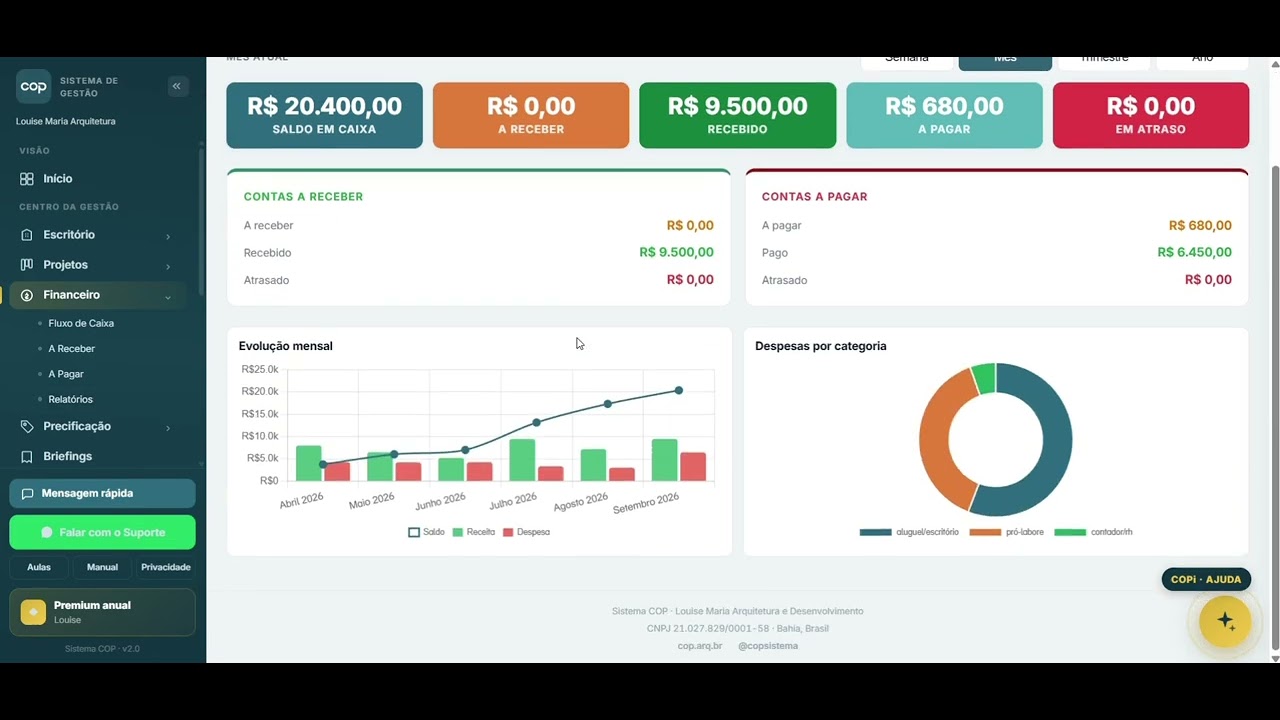Toggle the Receita series in chart legend
This screenshot has width=1280, height=720.
point(474,532)
